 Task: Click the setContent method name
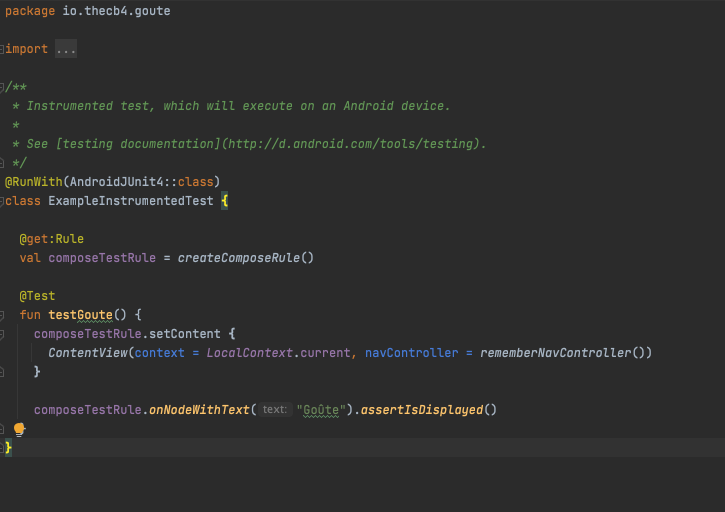184,334
